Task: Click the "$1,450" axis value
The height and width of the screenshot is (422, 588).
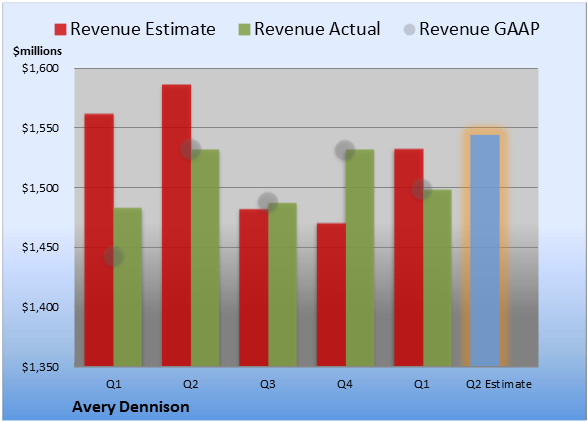Action: pos(40,248)
